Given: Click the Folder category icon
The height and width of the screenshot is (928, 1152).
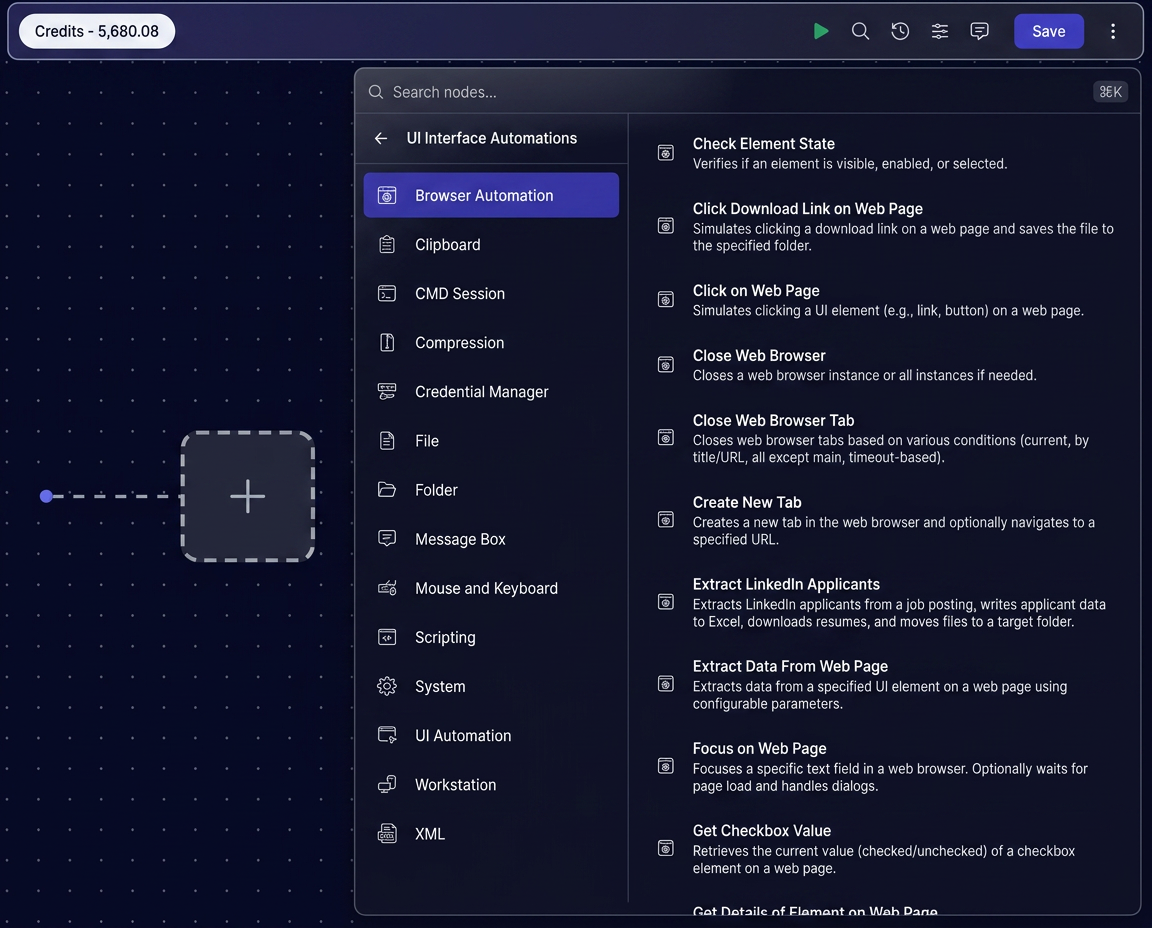Looking at the screenshot, I should click(x=387, y=490).
